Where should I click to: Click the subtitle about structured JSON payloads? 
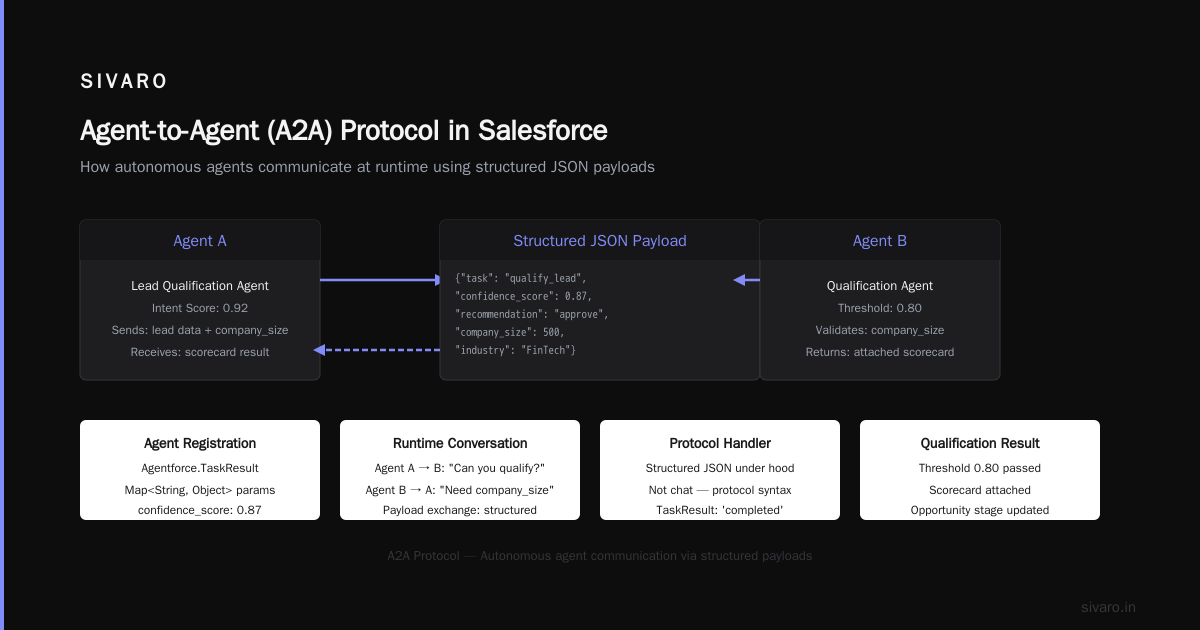pyautogui.click(x=367, y=167)
